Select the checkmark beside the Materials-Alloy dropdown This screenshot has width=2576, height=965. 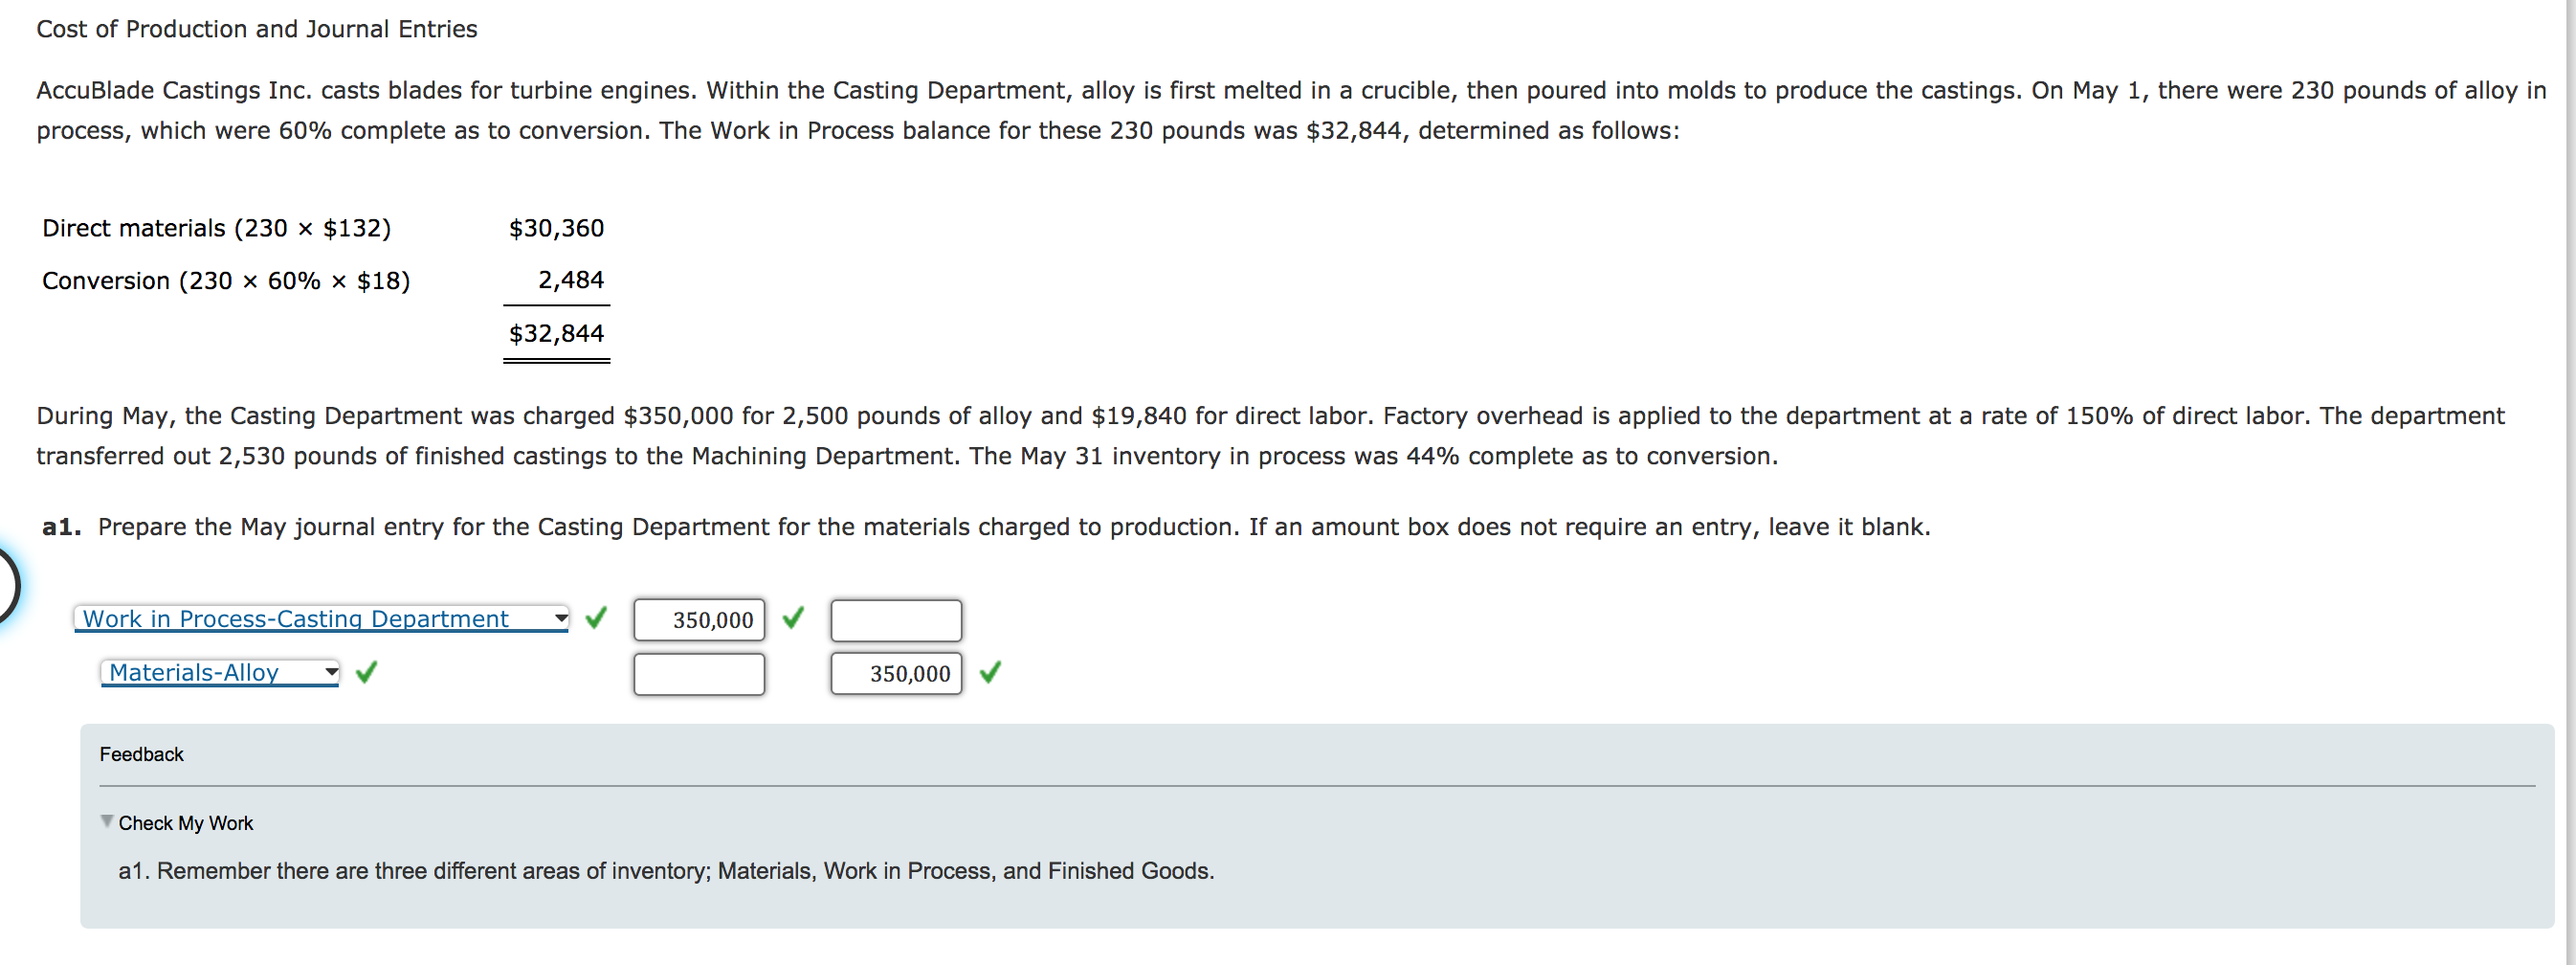point(367,672)
